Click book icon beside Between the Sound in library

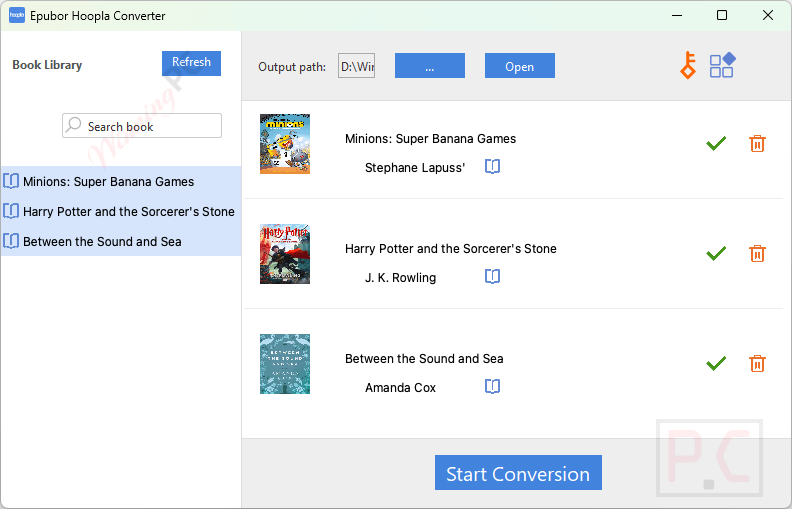pyautogui.click(x=11, y=241)
